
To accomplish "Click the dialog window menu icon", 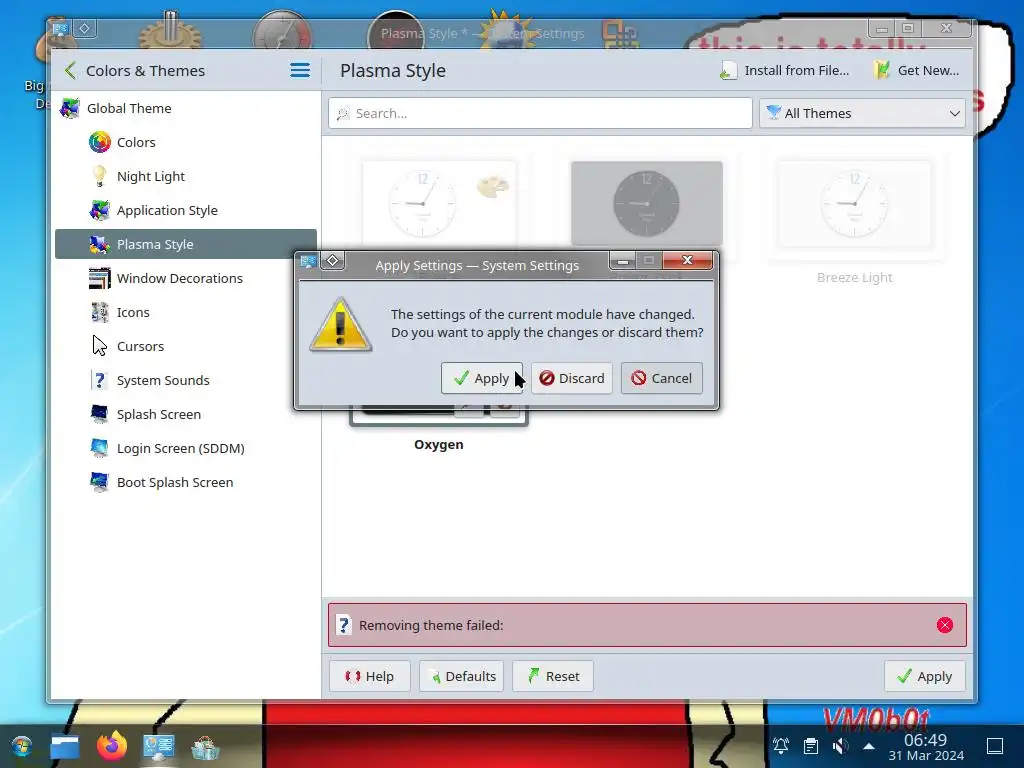I will coord(308,261).
